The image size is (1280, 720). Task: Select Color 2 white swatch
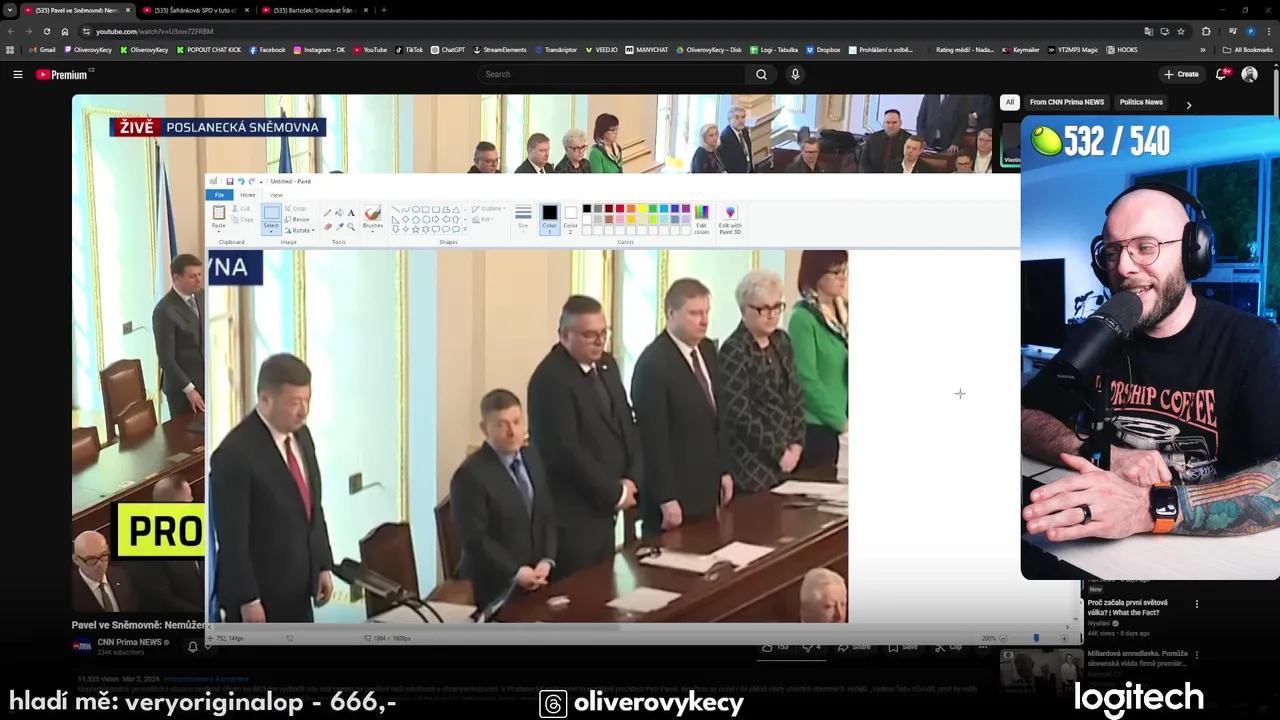click(571, 217)
